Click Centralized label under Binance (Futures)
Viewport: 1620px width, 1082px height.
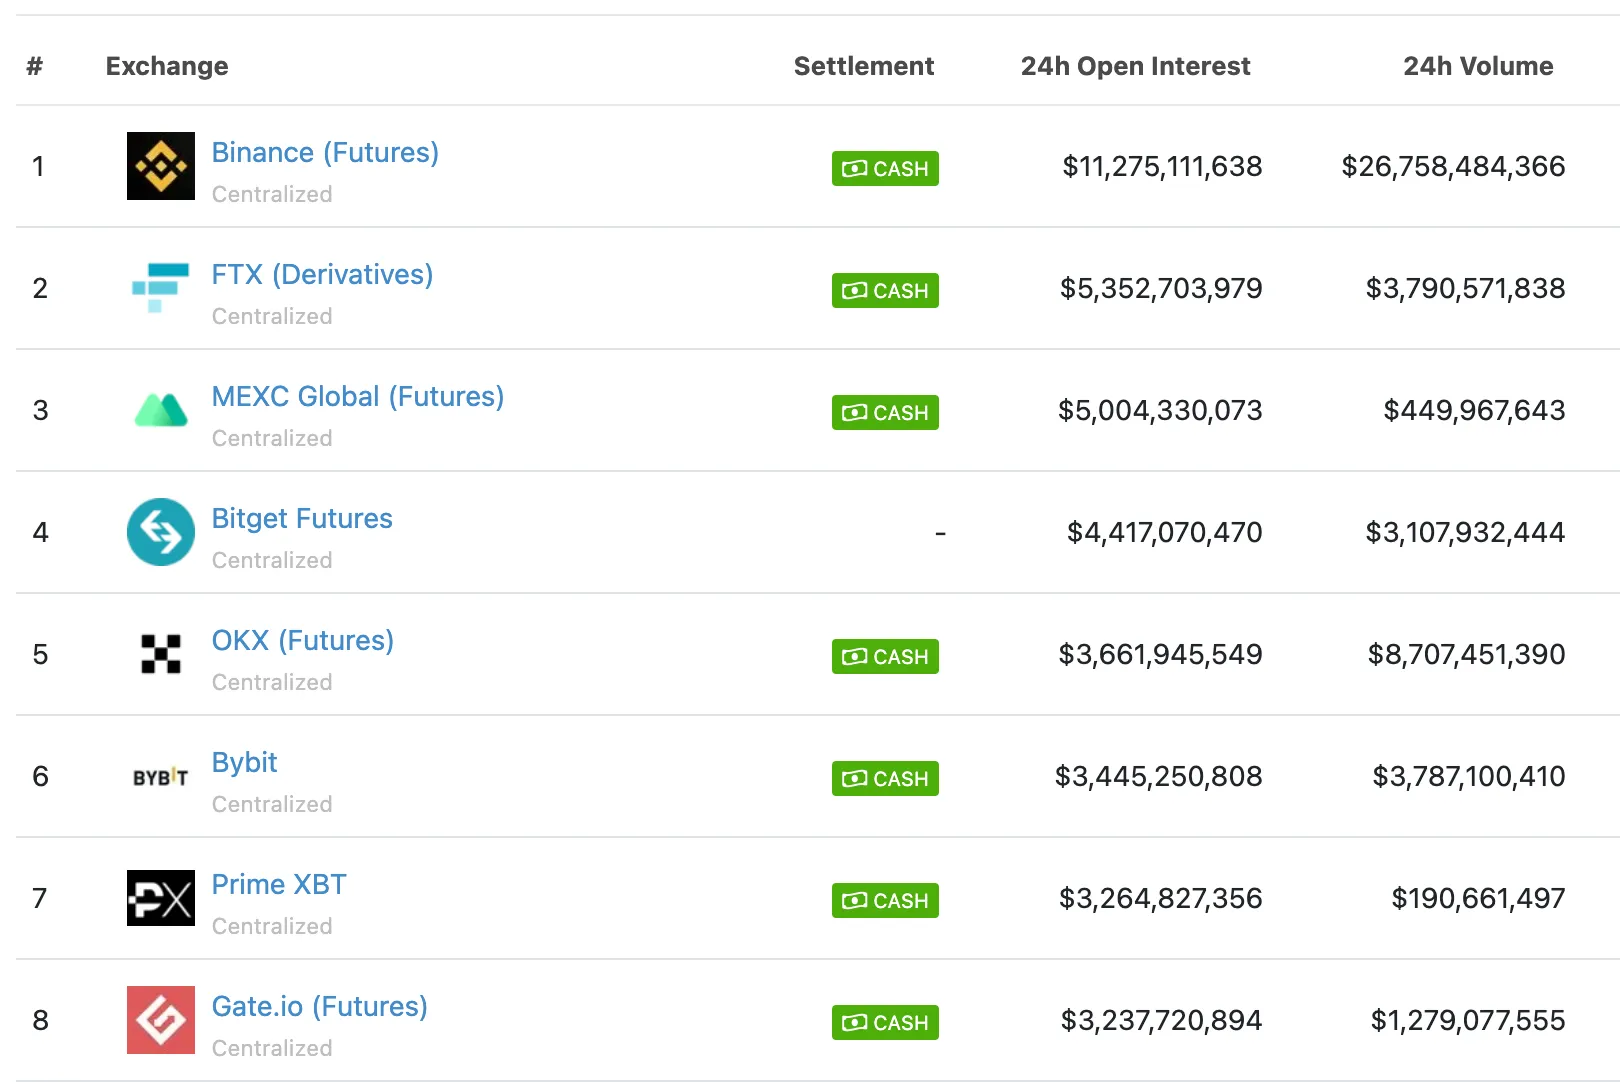coord(272,194)
